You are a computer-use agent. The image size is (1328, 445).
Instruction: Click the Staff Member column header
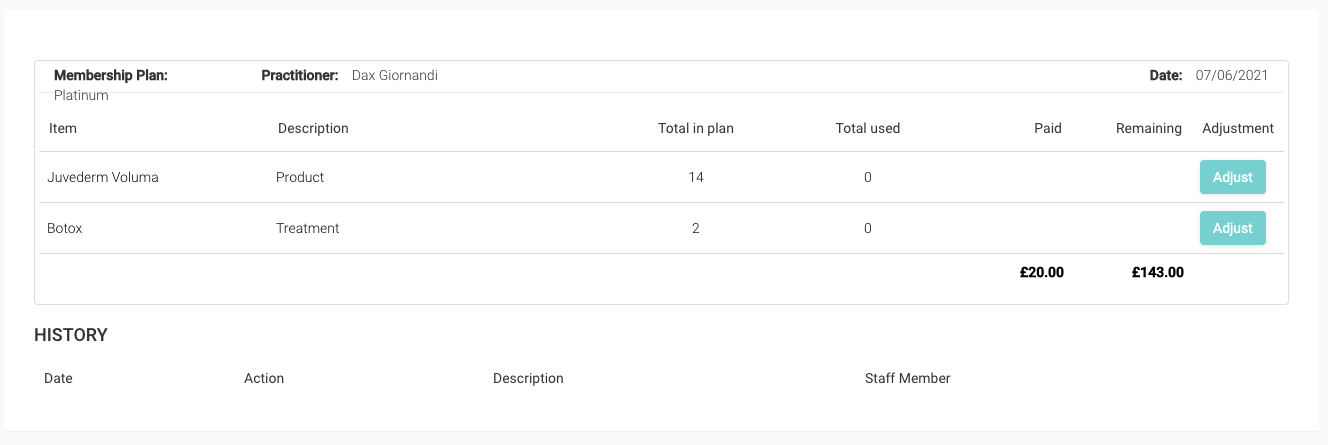908,378
